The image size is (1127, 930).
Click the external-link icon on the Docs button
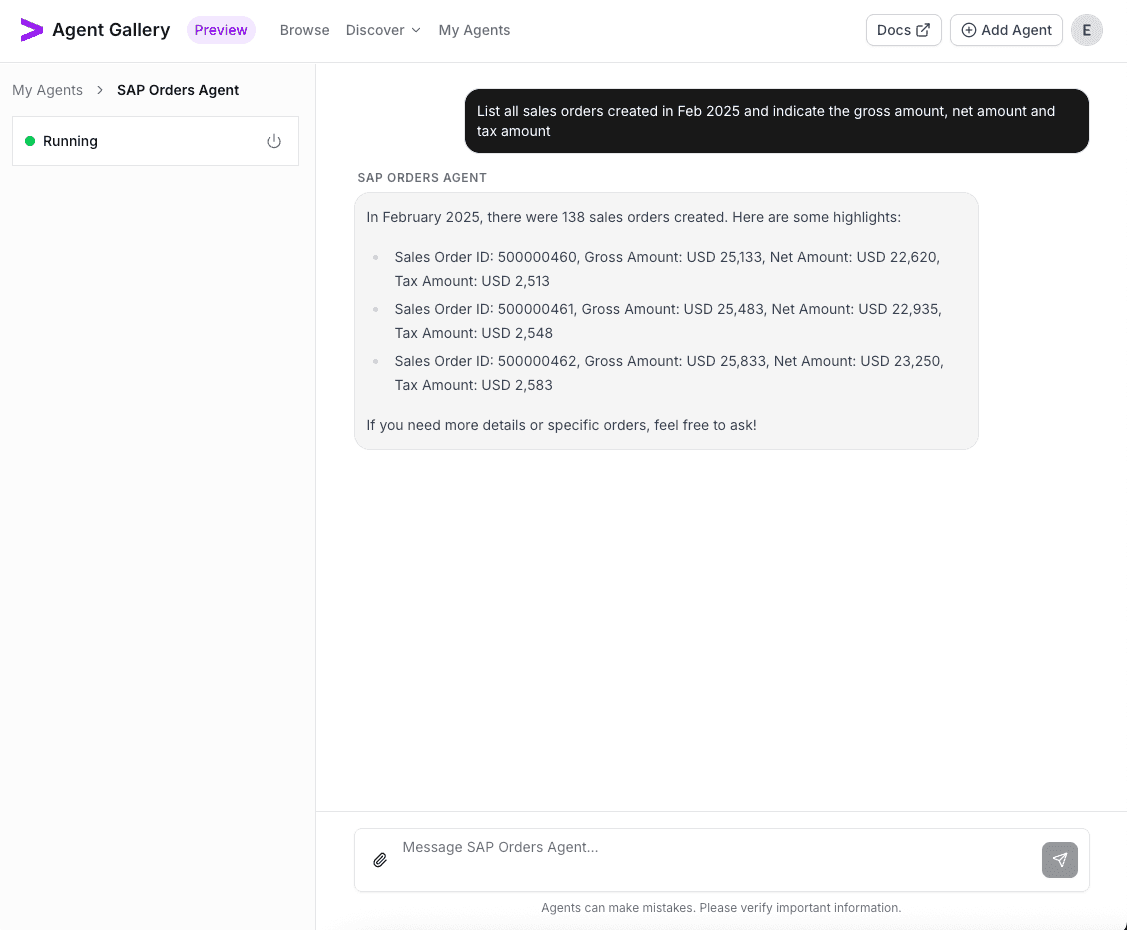pyautogui.click(x=924, y=30)
